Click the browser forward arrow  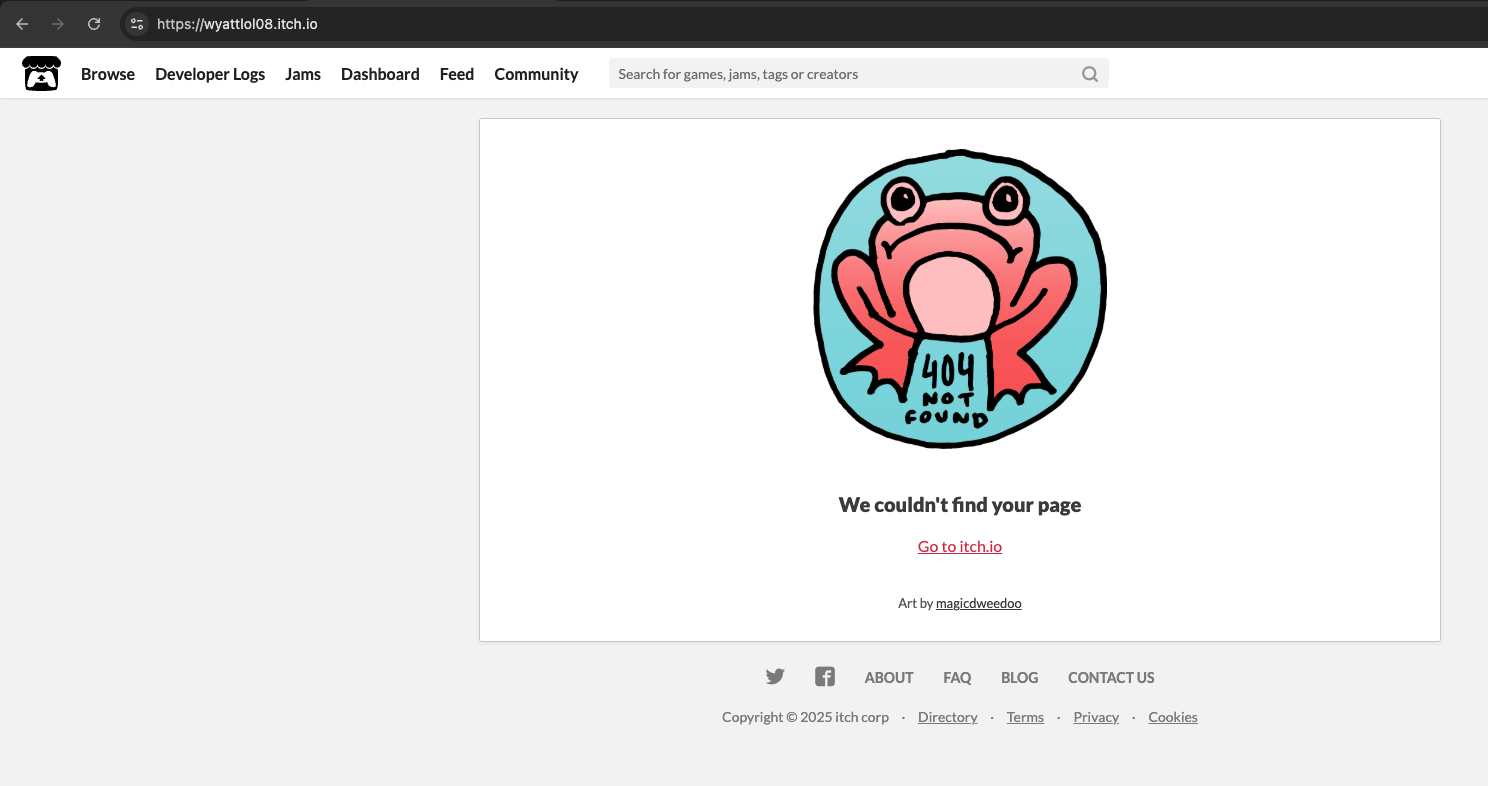point(58,24)
